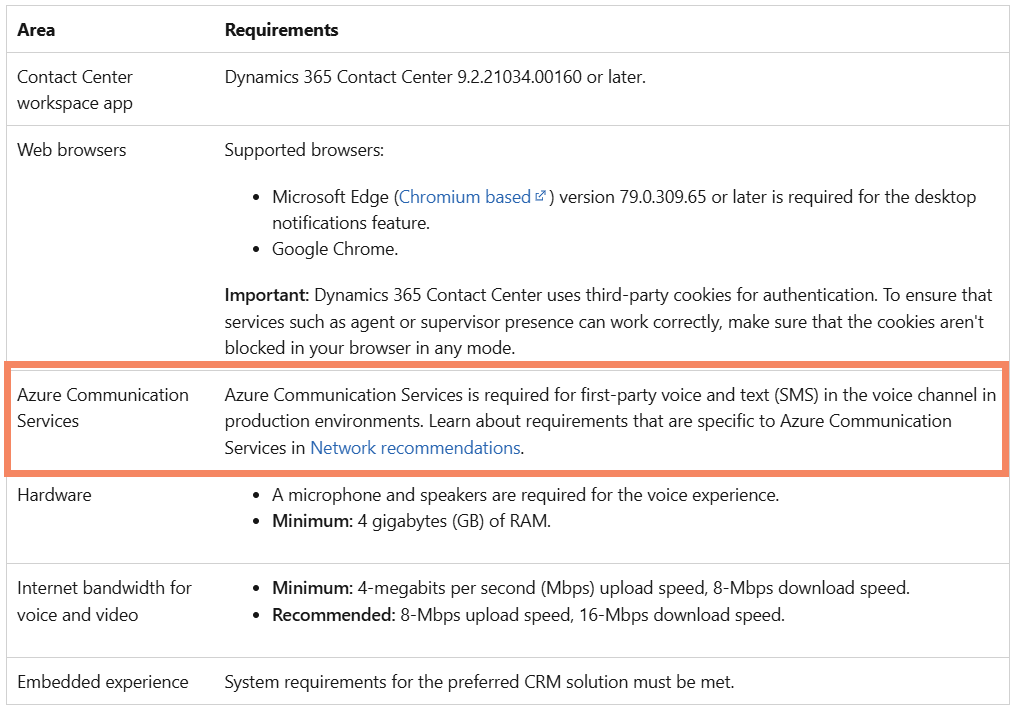Screen dimensions: 1015x711
Task: Select the Hardware row label
Action: (52, 495)
